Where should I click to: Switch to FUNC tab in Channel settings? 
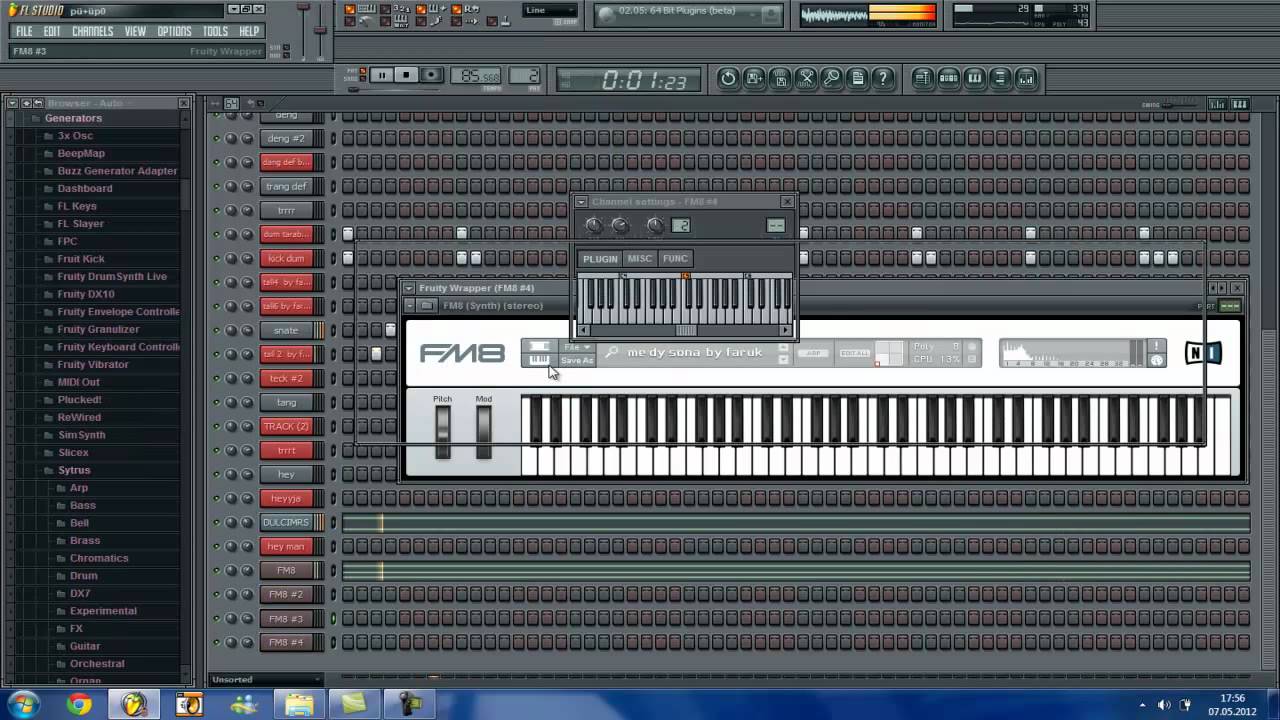pyautogui.click(x=675, y=259)
